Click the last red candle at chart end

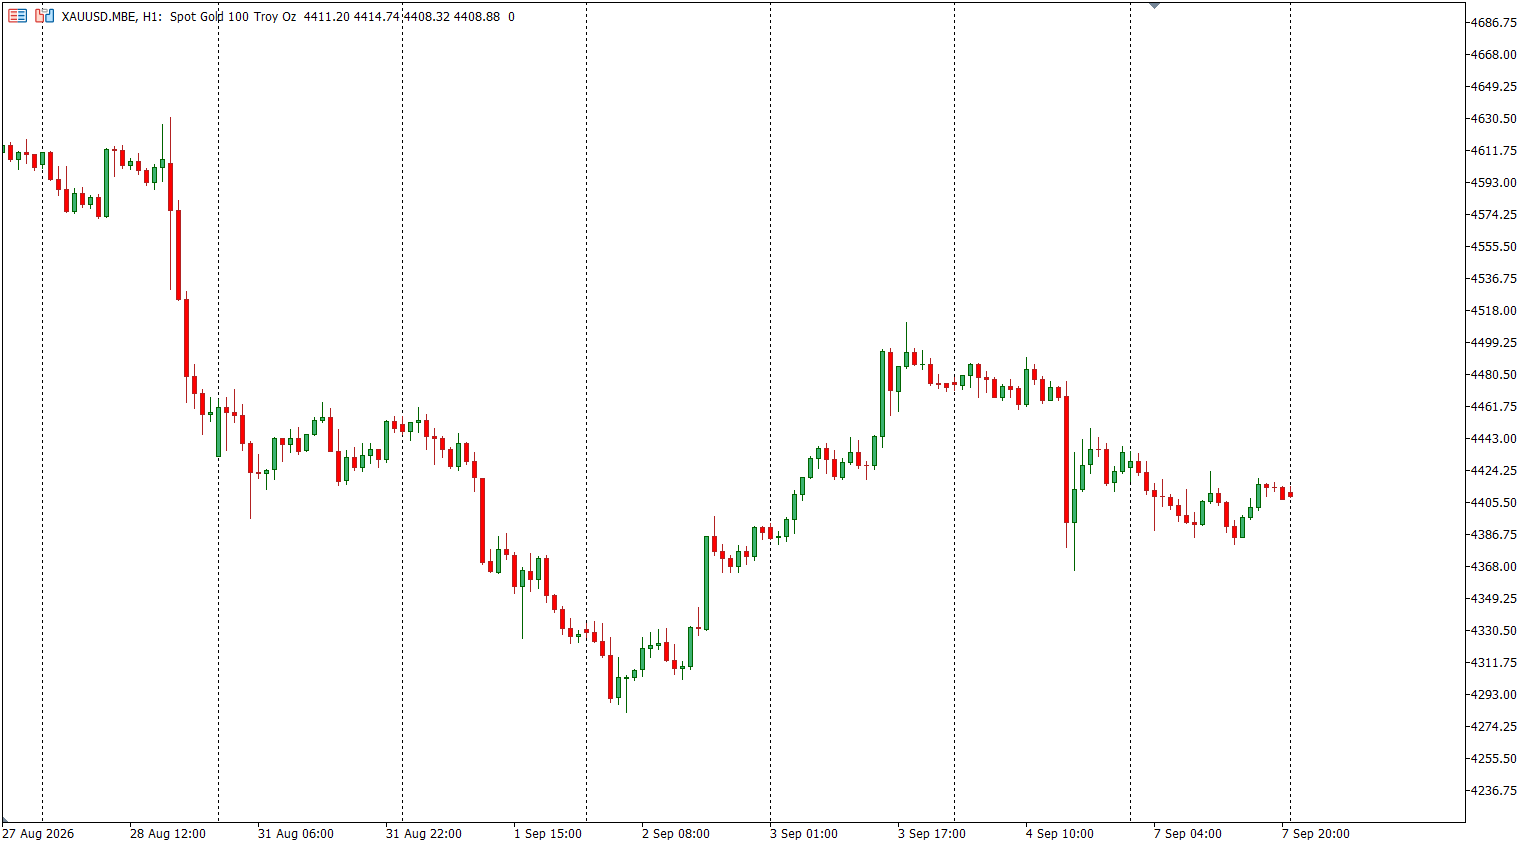point(1291,494)
